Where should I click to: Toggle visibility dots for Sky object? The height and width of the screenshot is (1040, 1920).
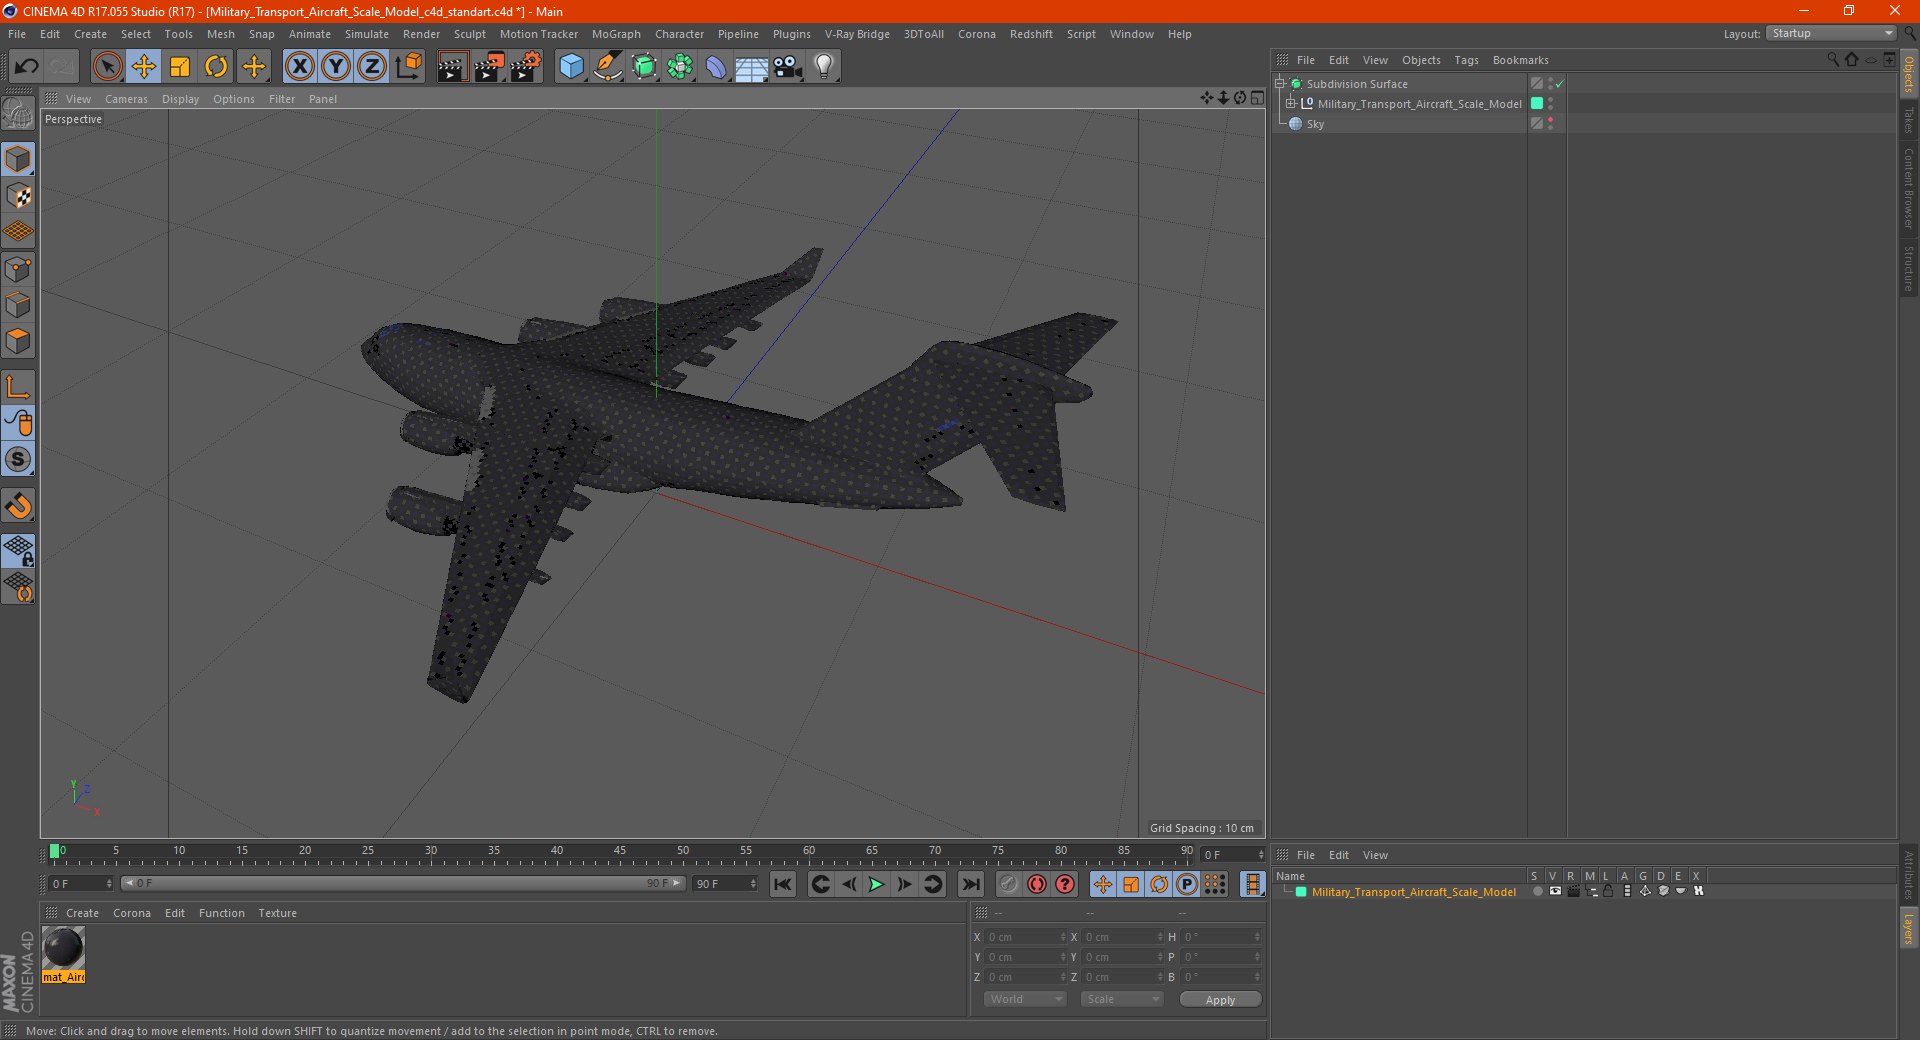pyautogui.click(x=1550, y=124)
